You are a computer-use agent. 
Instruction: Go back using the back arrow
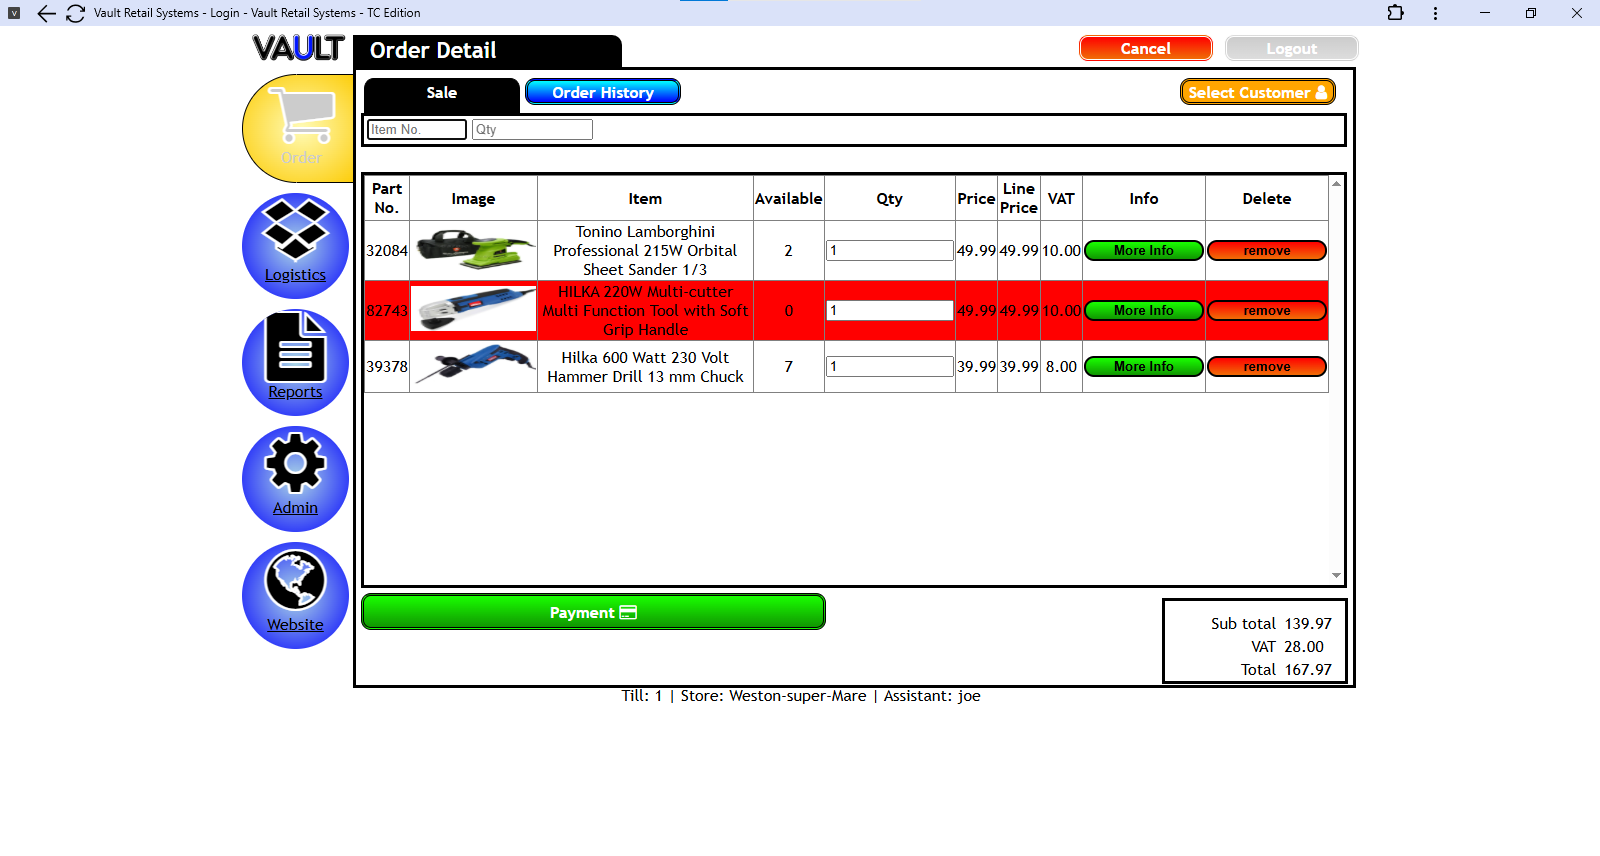[x=46, y=13]
